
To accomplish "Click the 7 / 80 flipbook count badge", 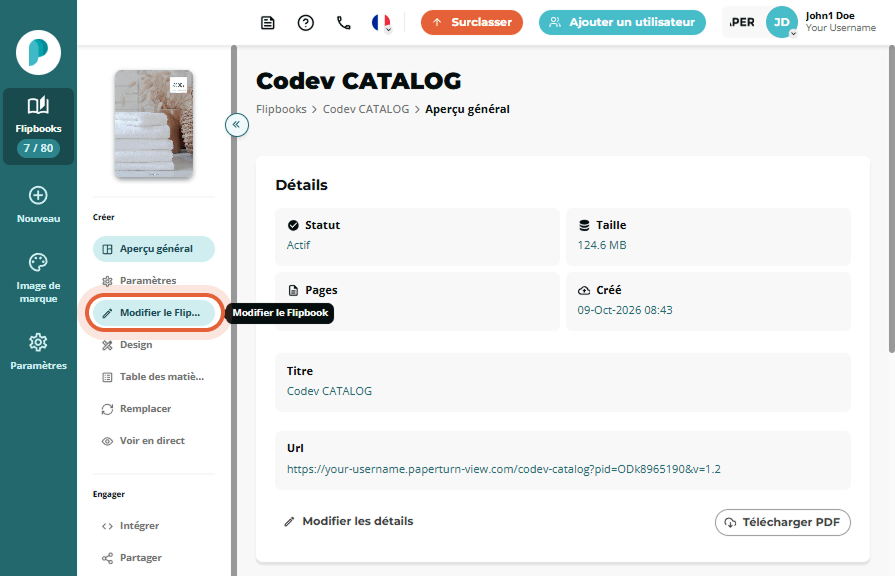I will click(x=38, y=148).
